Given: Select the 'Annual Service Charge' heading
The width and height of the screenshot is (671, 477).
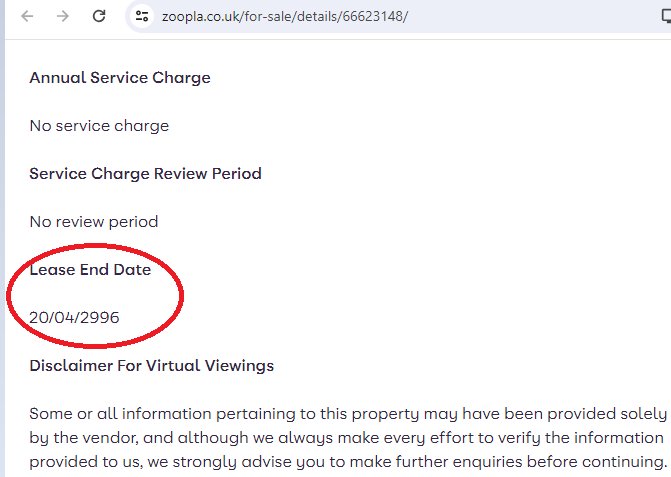Looking at the screenshot, I should coord(120,78).
